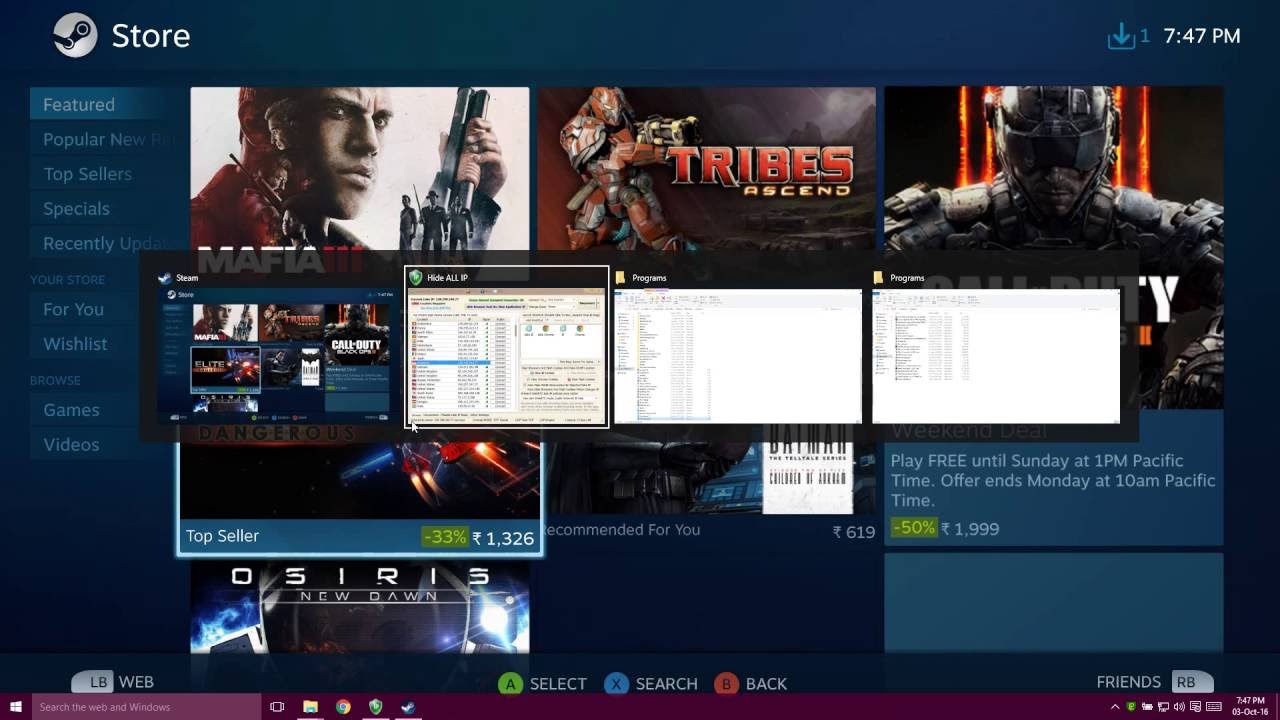The image size is (1280, 720).
Task: Switch to the Hide ALL IP window thumbnail
Action: tap(507, 347)
